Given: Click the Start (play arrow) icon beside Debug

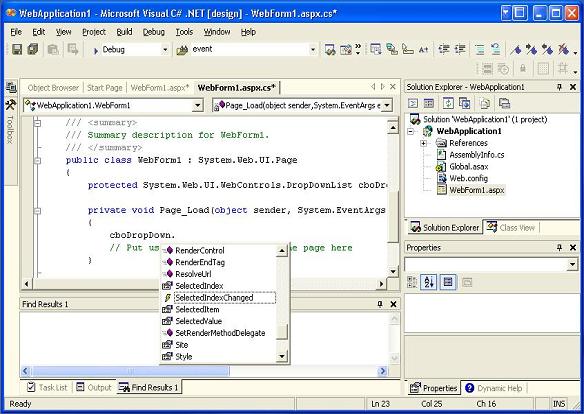Looking at the screenshot, I should [96, 50].
